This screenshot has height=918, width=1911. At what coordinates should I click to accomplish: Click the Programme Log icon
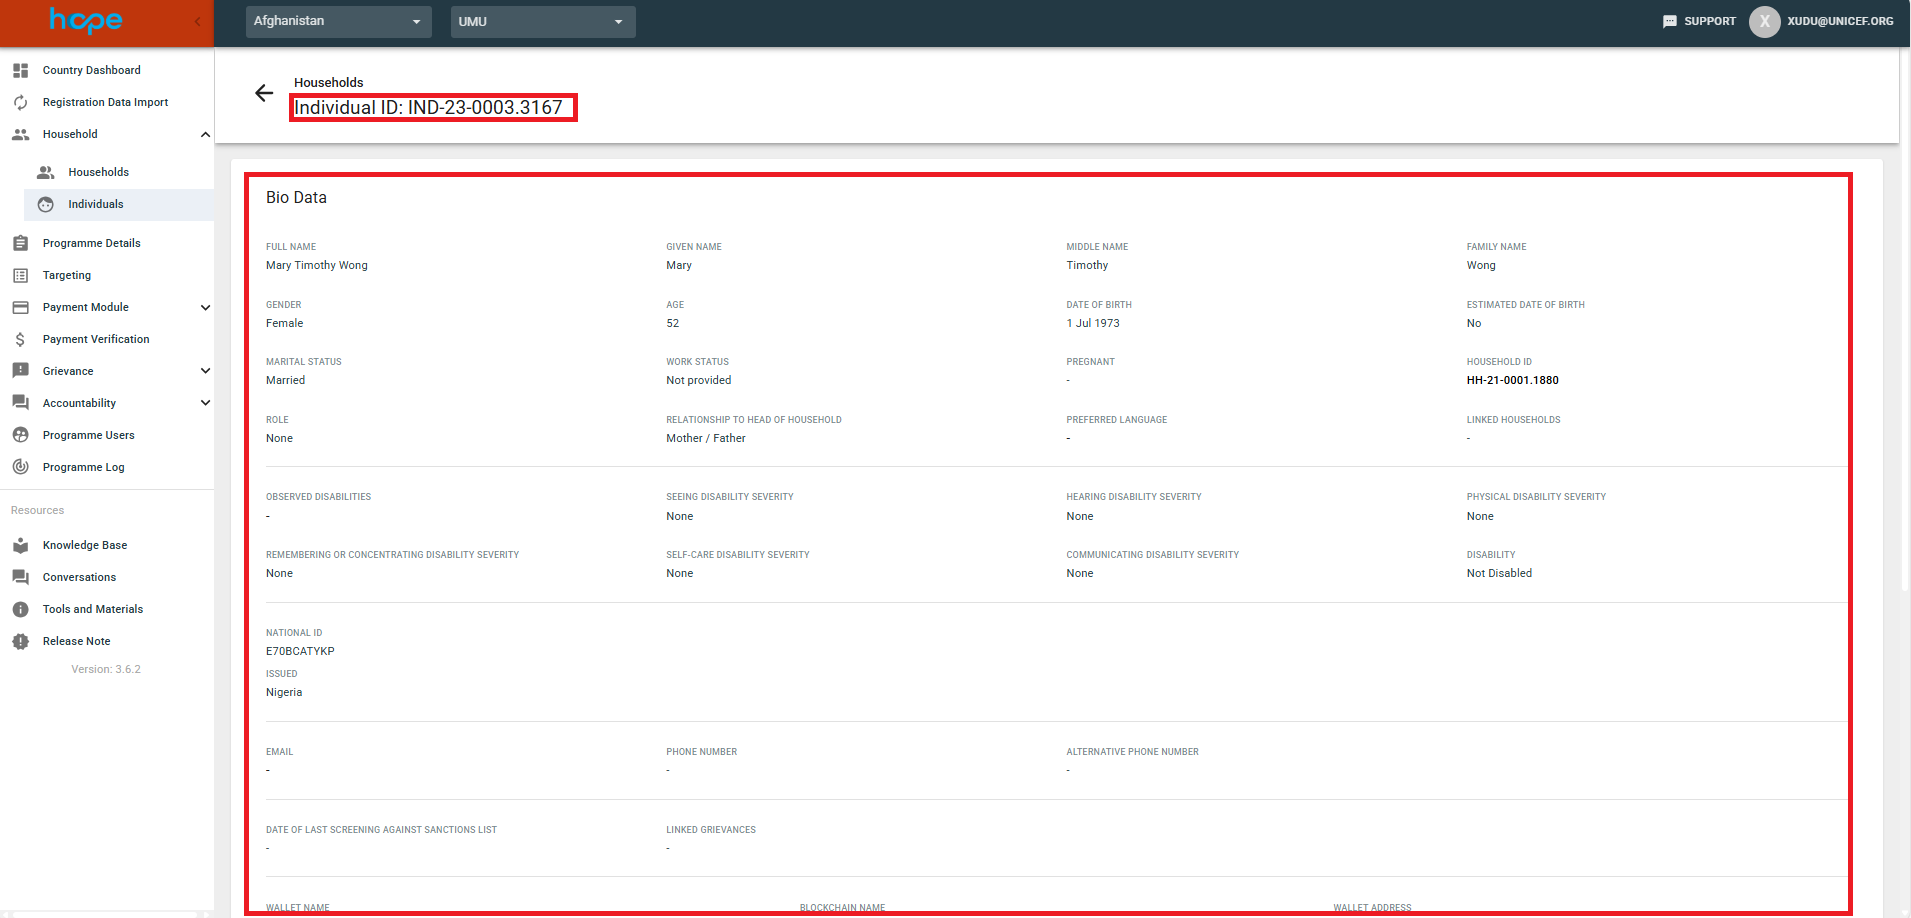point(20,467)
